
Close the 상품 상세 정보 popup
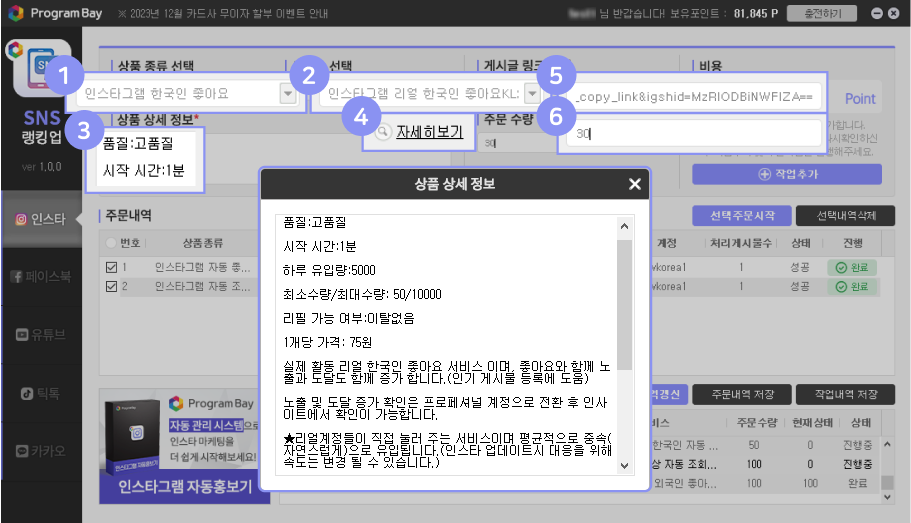[x=634, y=184]
